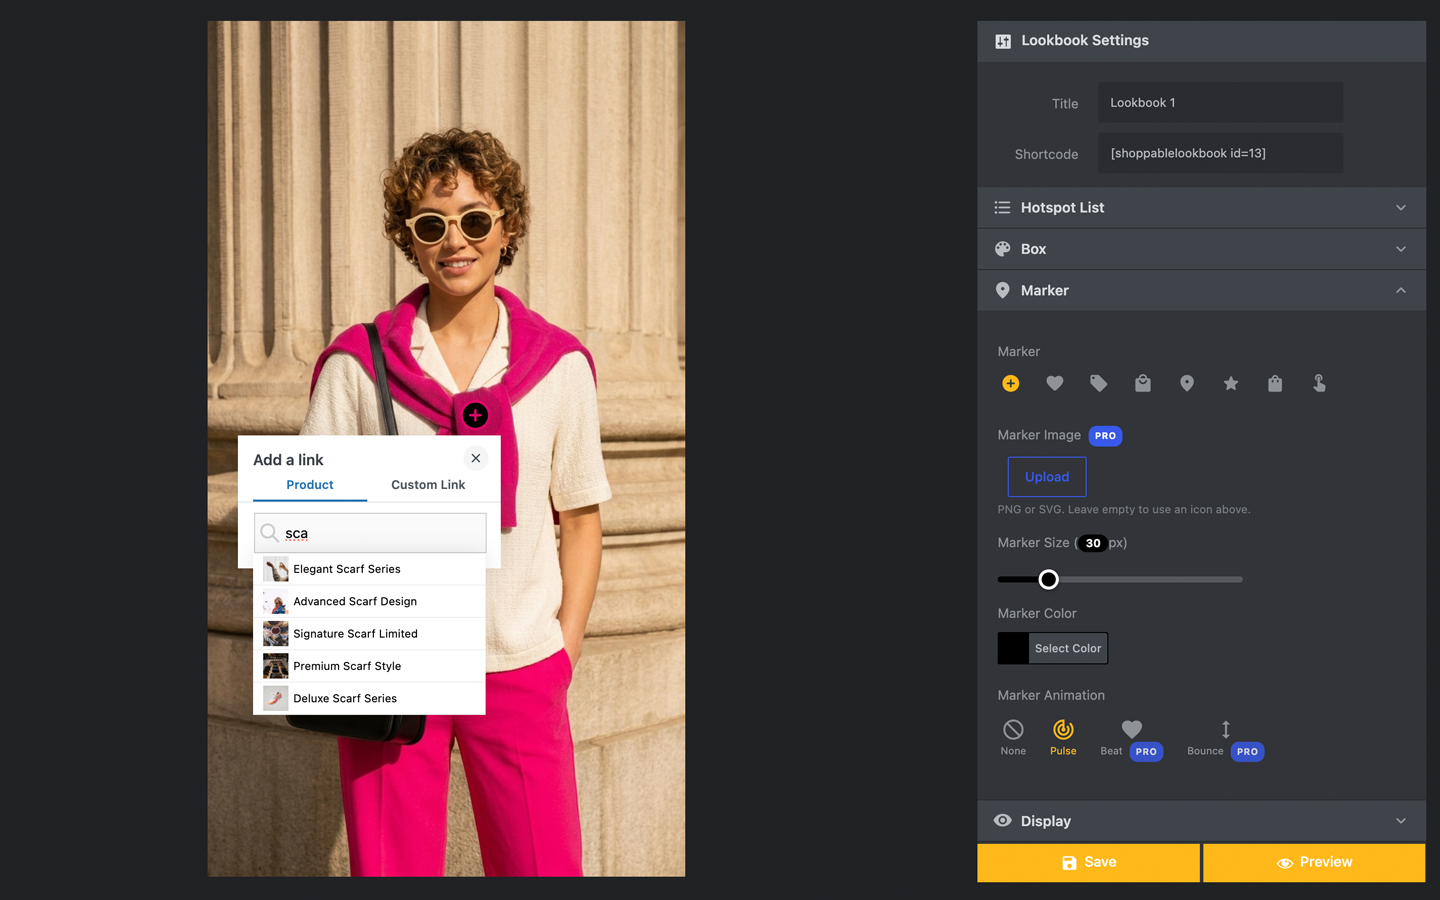This screenshot has width=1440, height=900.
Task: Edit the Title field Lookbook 1
Action: (1220, 103)
